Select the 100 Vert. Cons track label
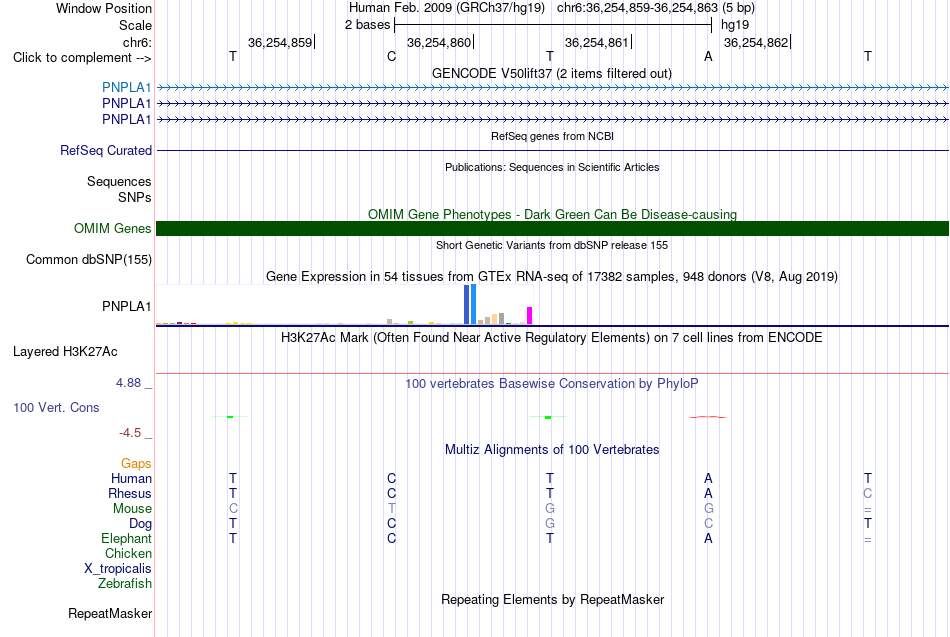 [56, 407]
